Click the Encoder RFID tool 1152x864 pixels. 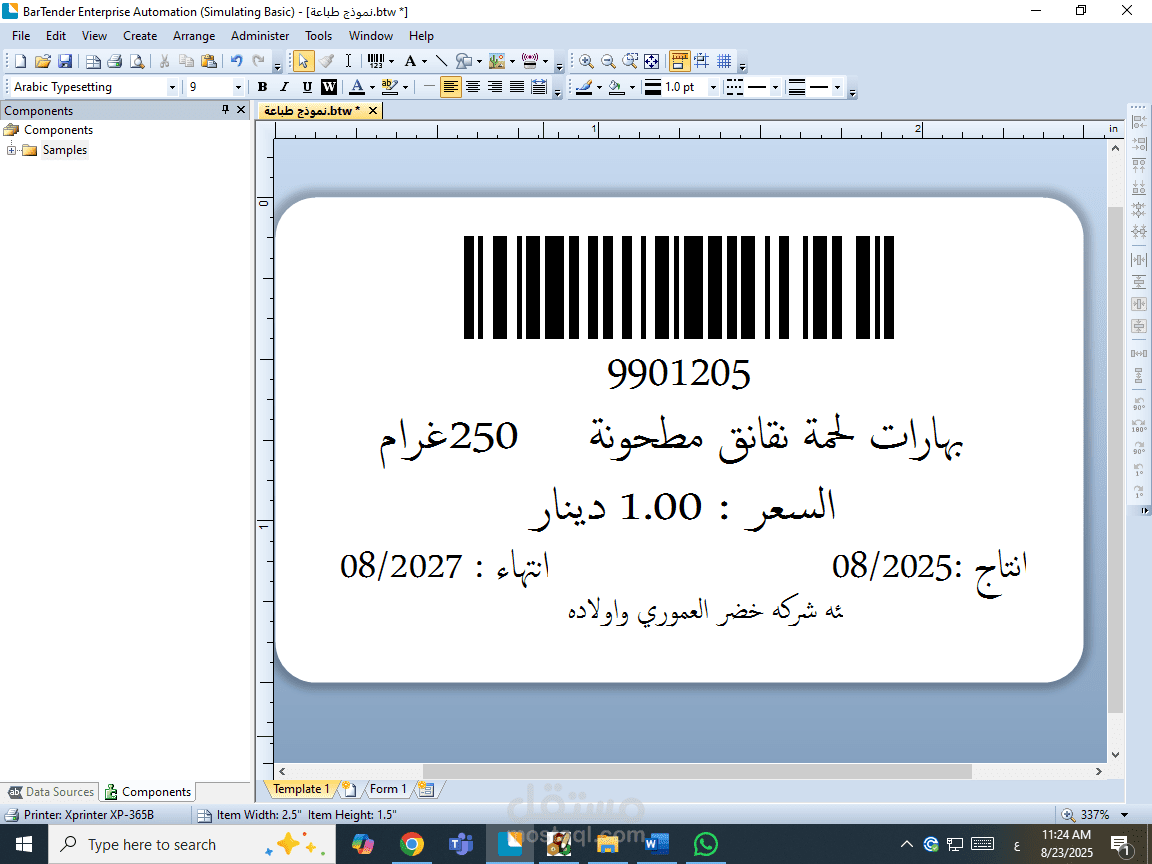[530, 61]
